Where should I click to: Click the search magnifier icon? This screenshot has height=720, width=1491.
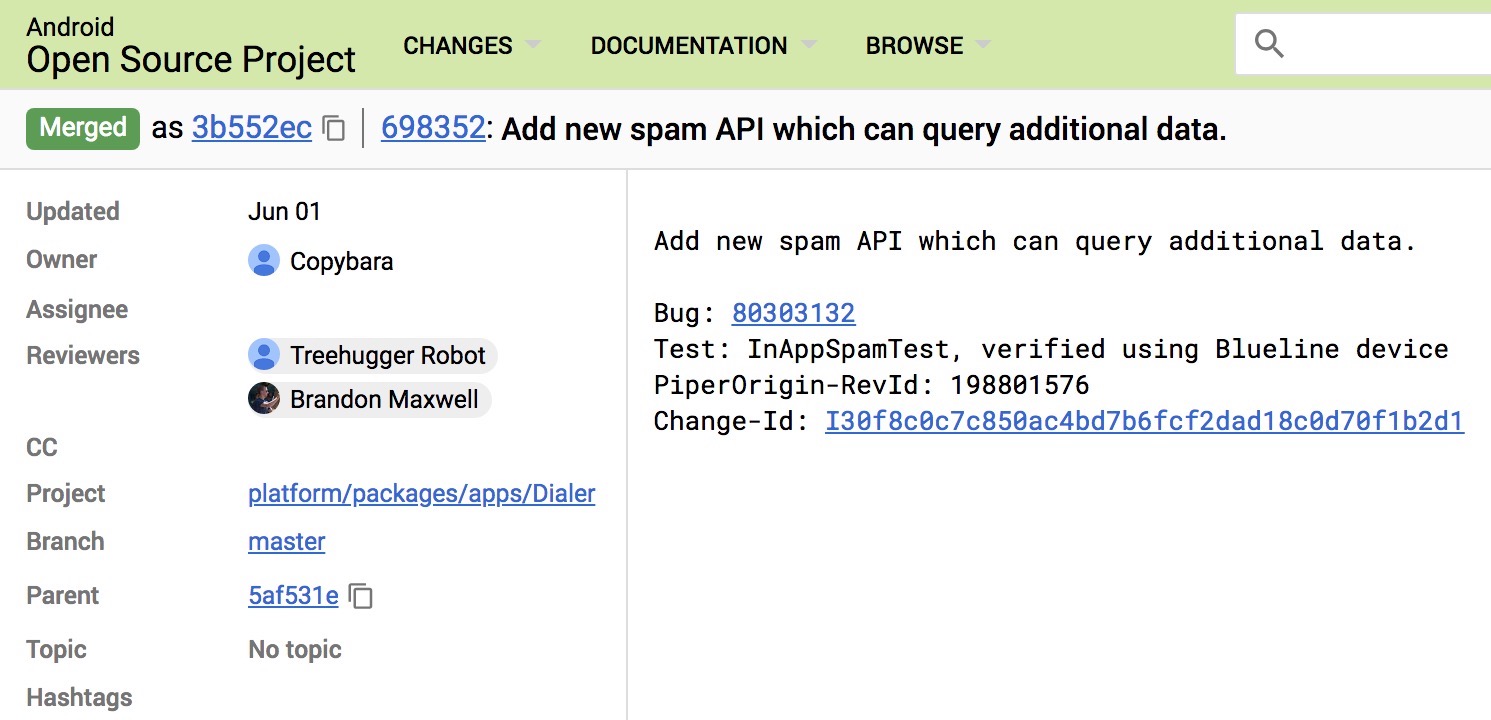[1268, 44]
